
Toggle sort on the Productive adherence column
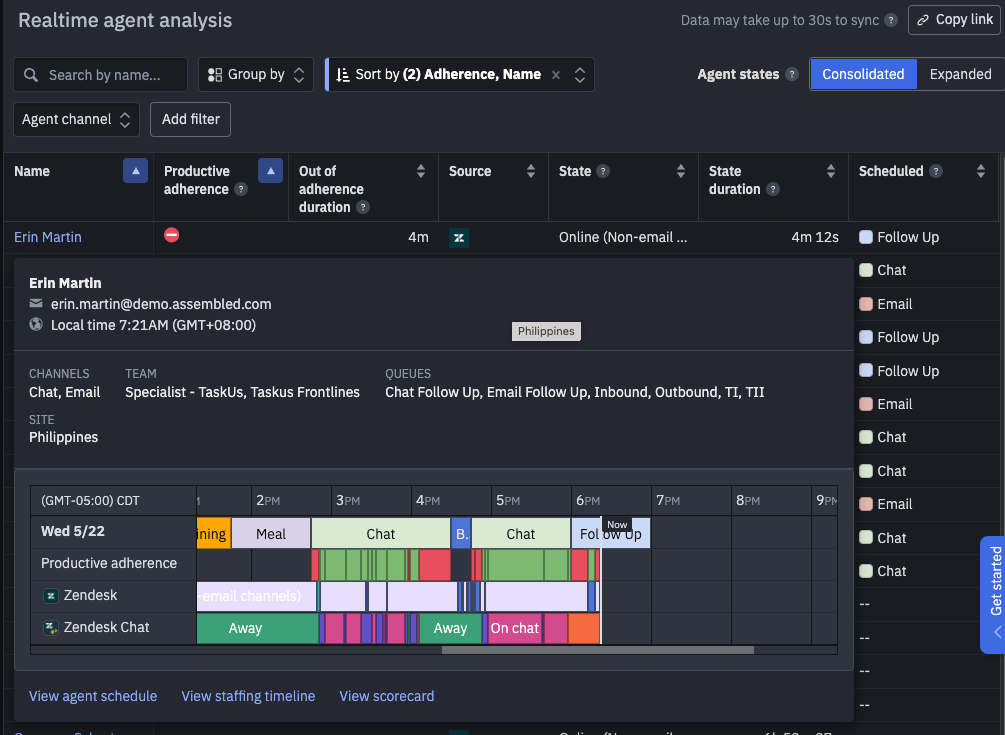[x=270, y=170]
